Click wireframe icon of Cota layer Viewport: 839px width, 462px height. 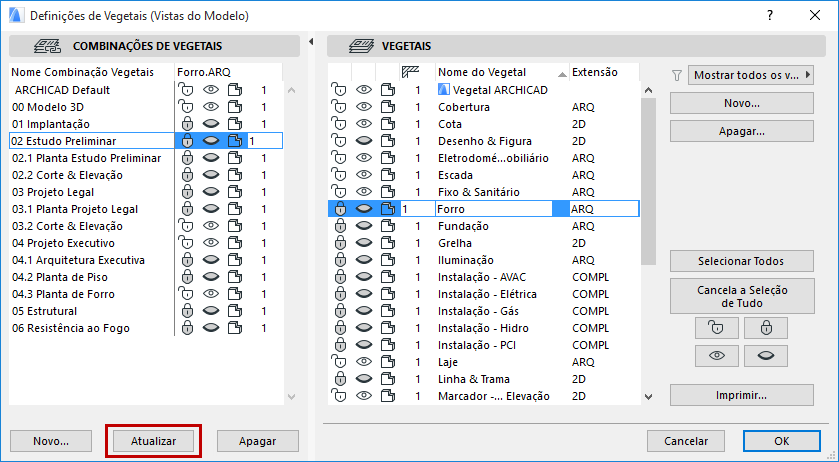coord(388,124)
